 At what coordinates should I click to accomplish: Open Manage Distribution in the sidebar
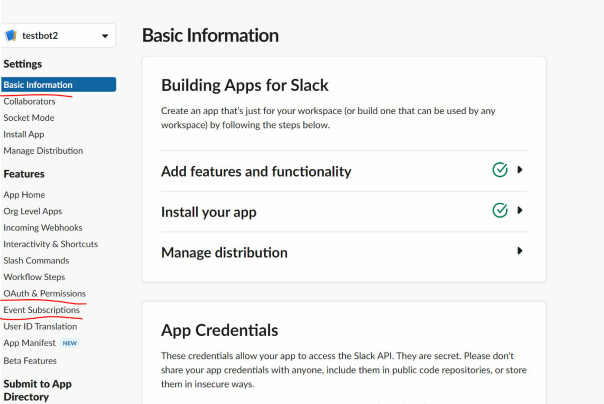(x=43, y=151)
